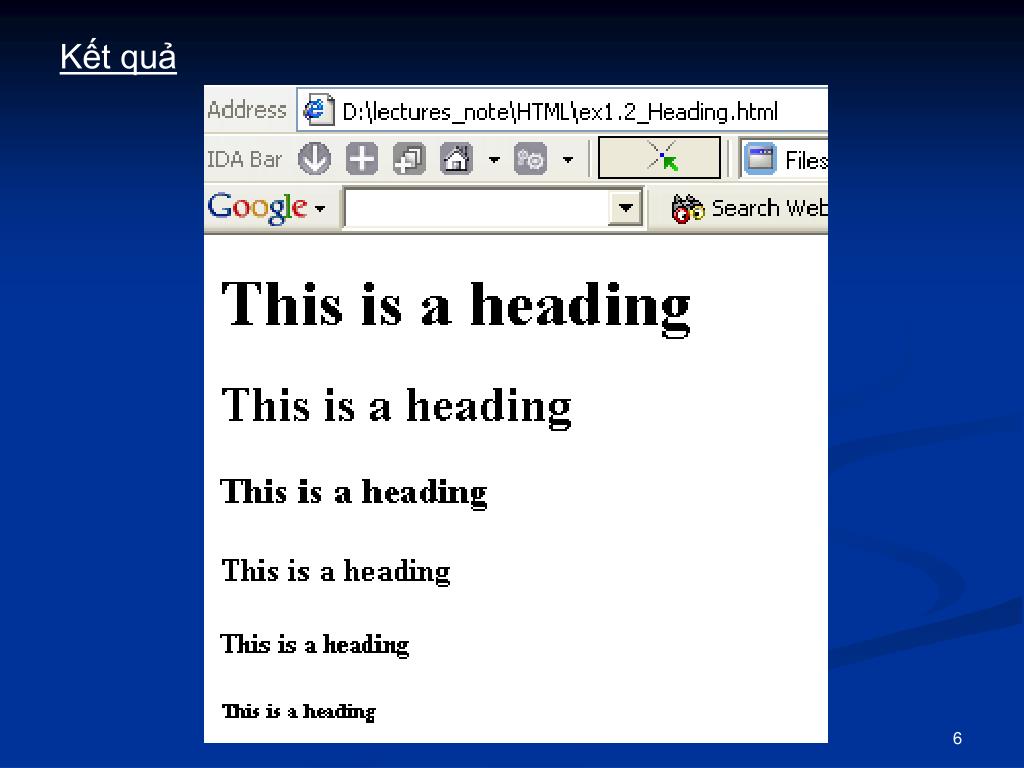Click the IDA Bar cascading windows icon
Screen dimensions: 1024x768
[409, 159]
